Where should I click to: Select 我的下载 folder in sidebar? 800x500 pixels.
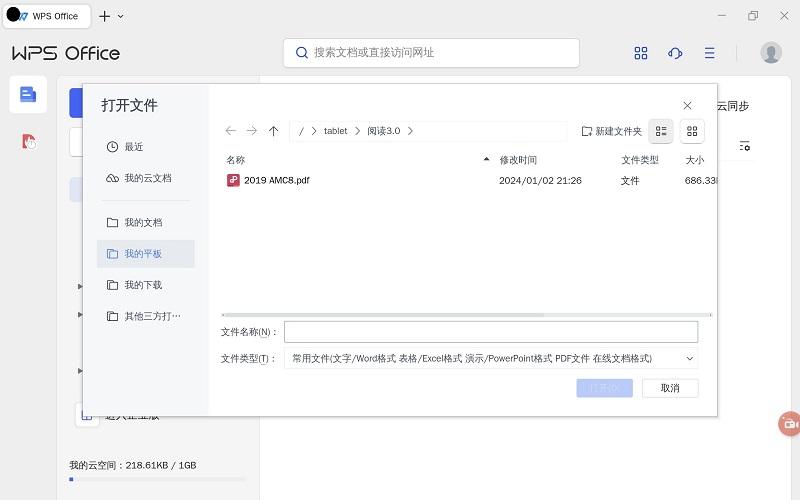click(x=142, y=285)
